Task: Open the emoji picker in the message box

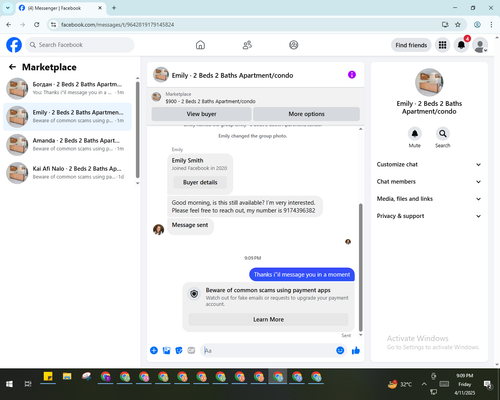Action: [340, 350]
